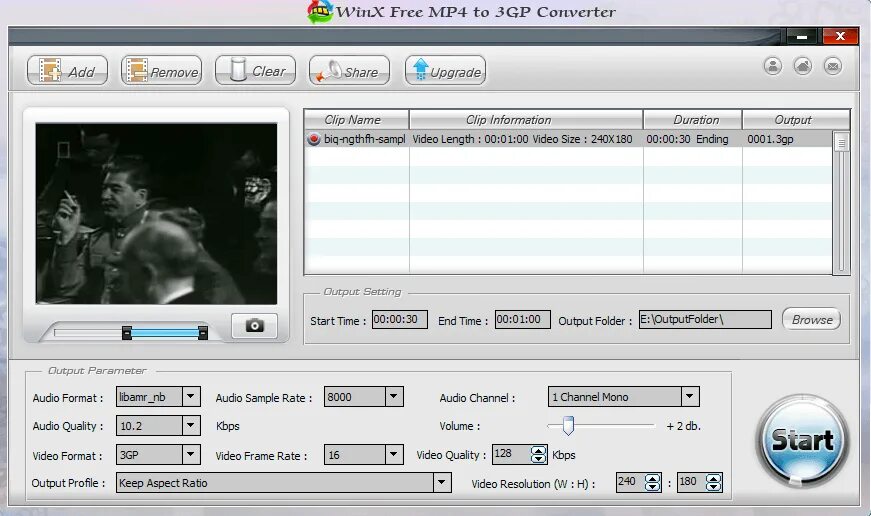Click the email envelope icon

tap(833, 66)
